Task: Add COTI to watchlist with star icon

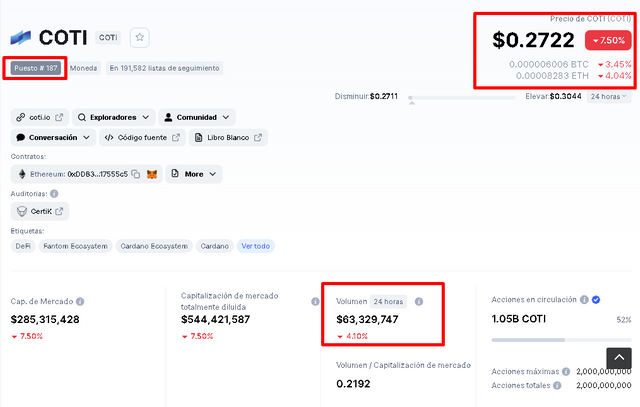Action: [140, 38]
